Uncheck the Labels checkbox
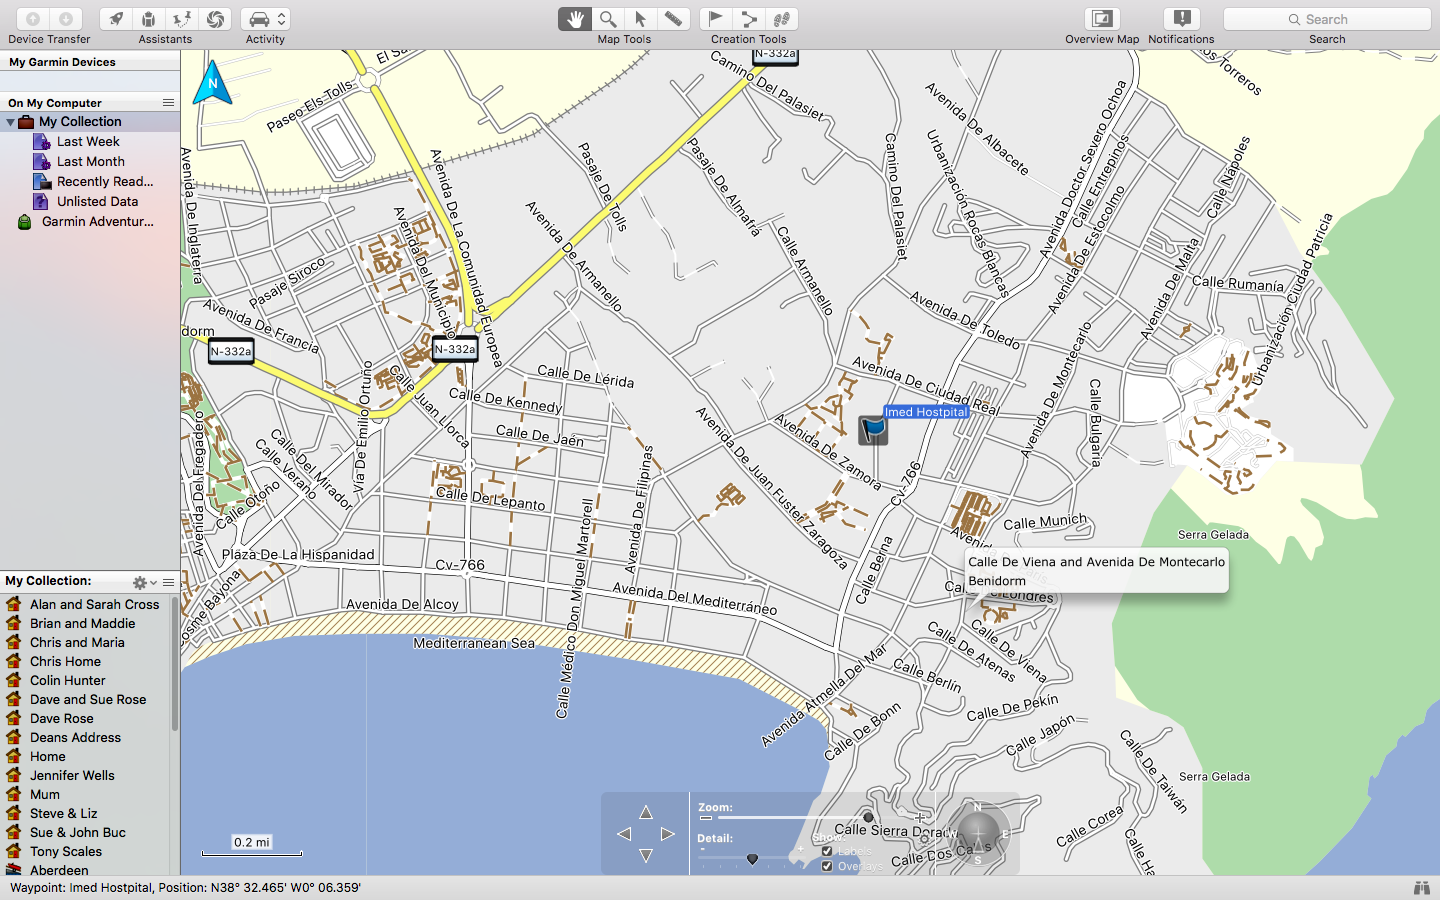Viewport: 1440px width, 900px height. tap(827, 851)
